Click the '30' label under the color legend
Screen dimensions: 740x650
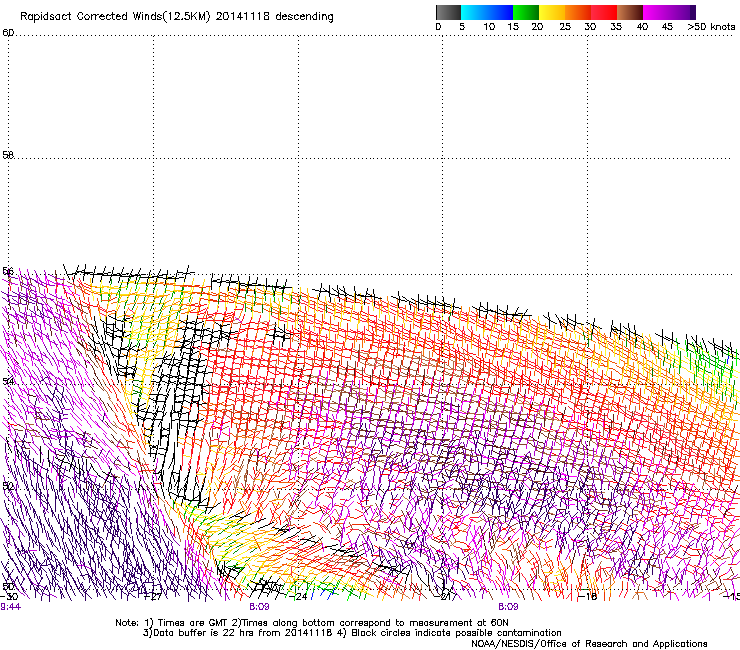(x=590, y=27)
